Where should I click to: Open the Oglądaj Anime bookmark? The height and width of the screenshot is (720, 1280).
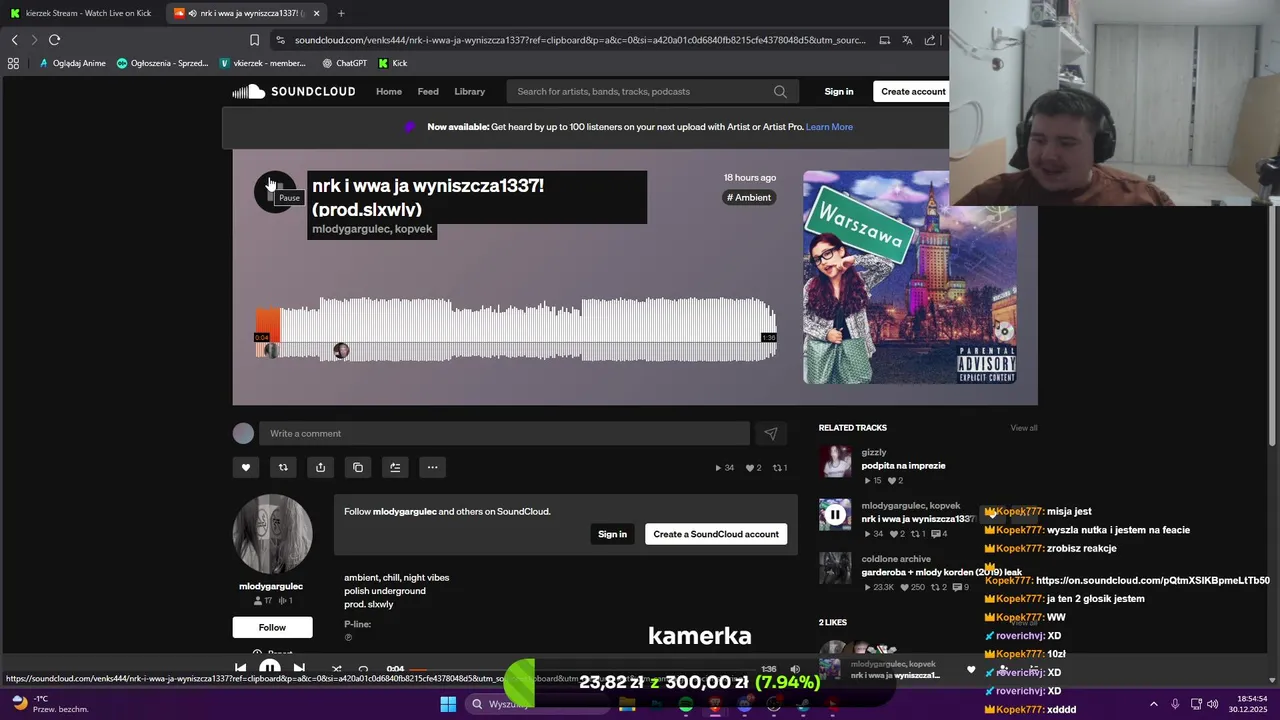72,63
